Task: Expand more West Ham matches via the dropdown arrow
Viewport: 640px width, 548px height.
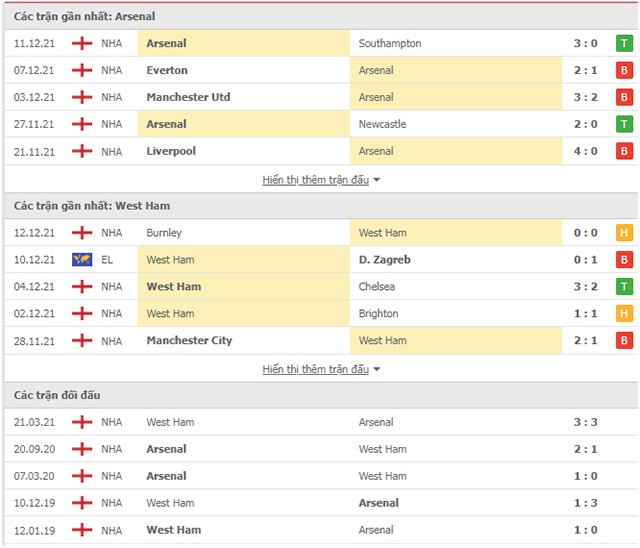Action: [376, 369]
